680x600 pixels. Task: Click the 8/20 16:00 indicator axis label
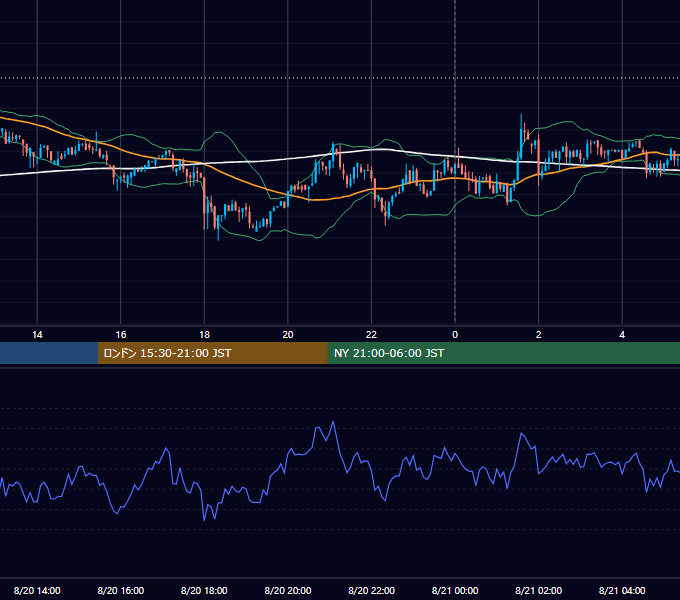point(121,590)
